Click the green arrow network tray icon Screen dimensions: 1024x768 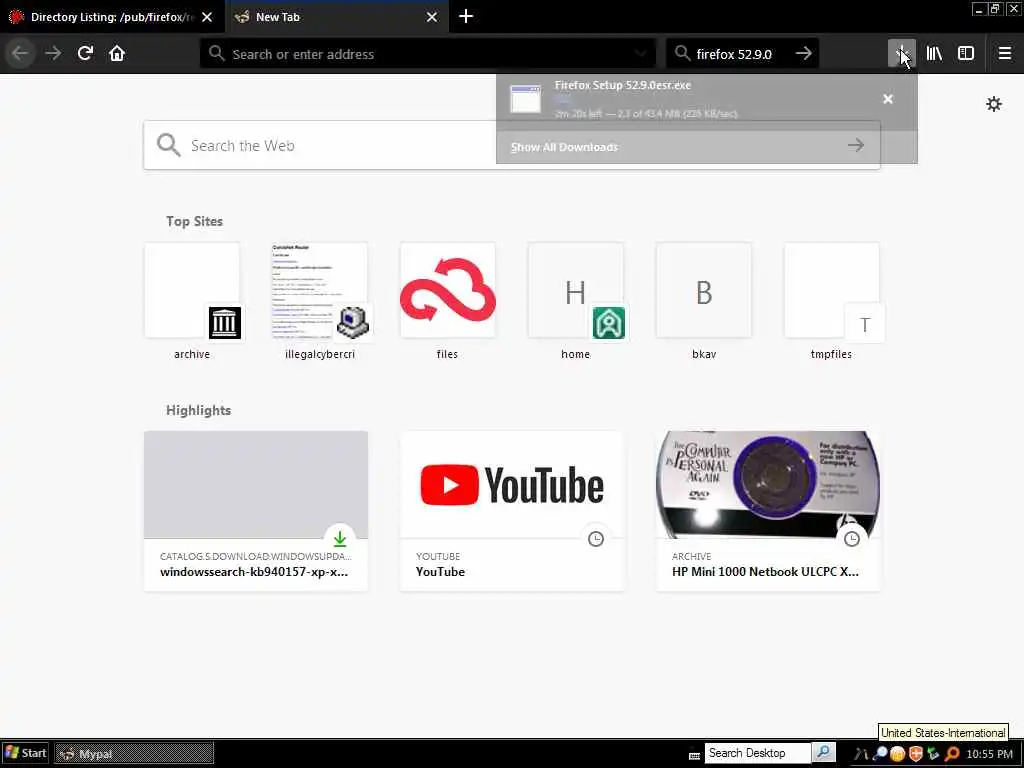coord(934,754)
